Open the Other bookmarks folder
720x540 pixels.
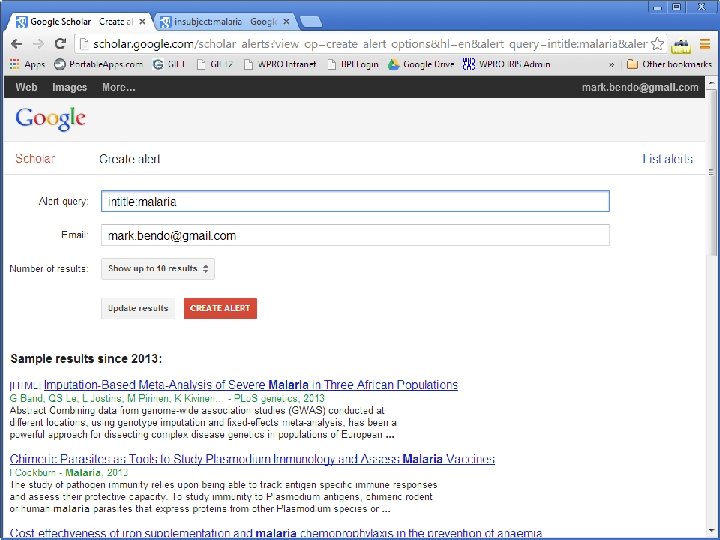(669, 64)
